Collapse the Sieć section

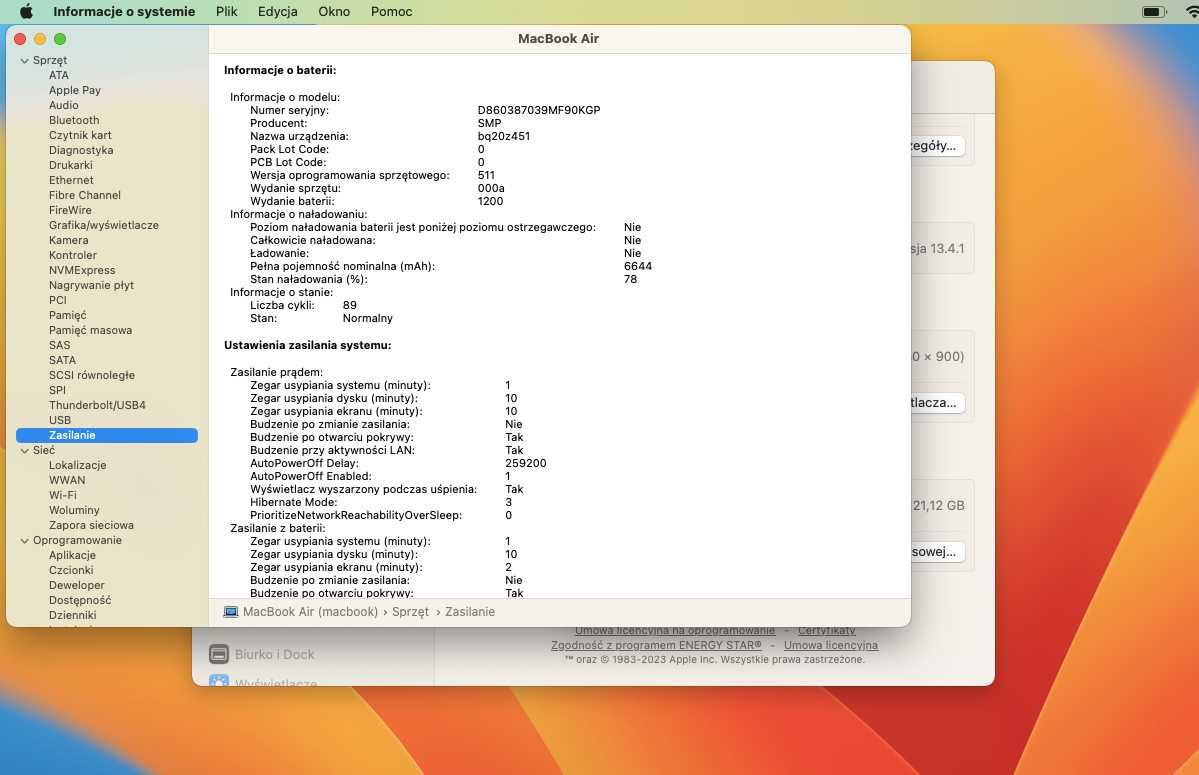tap(24, 451)
